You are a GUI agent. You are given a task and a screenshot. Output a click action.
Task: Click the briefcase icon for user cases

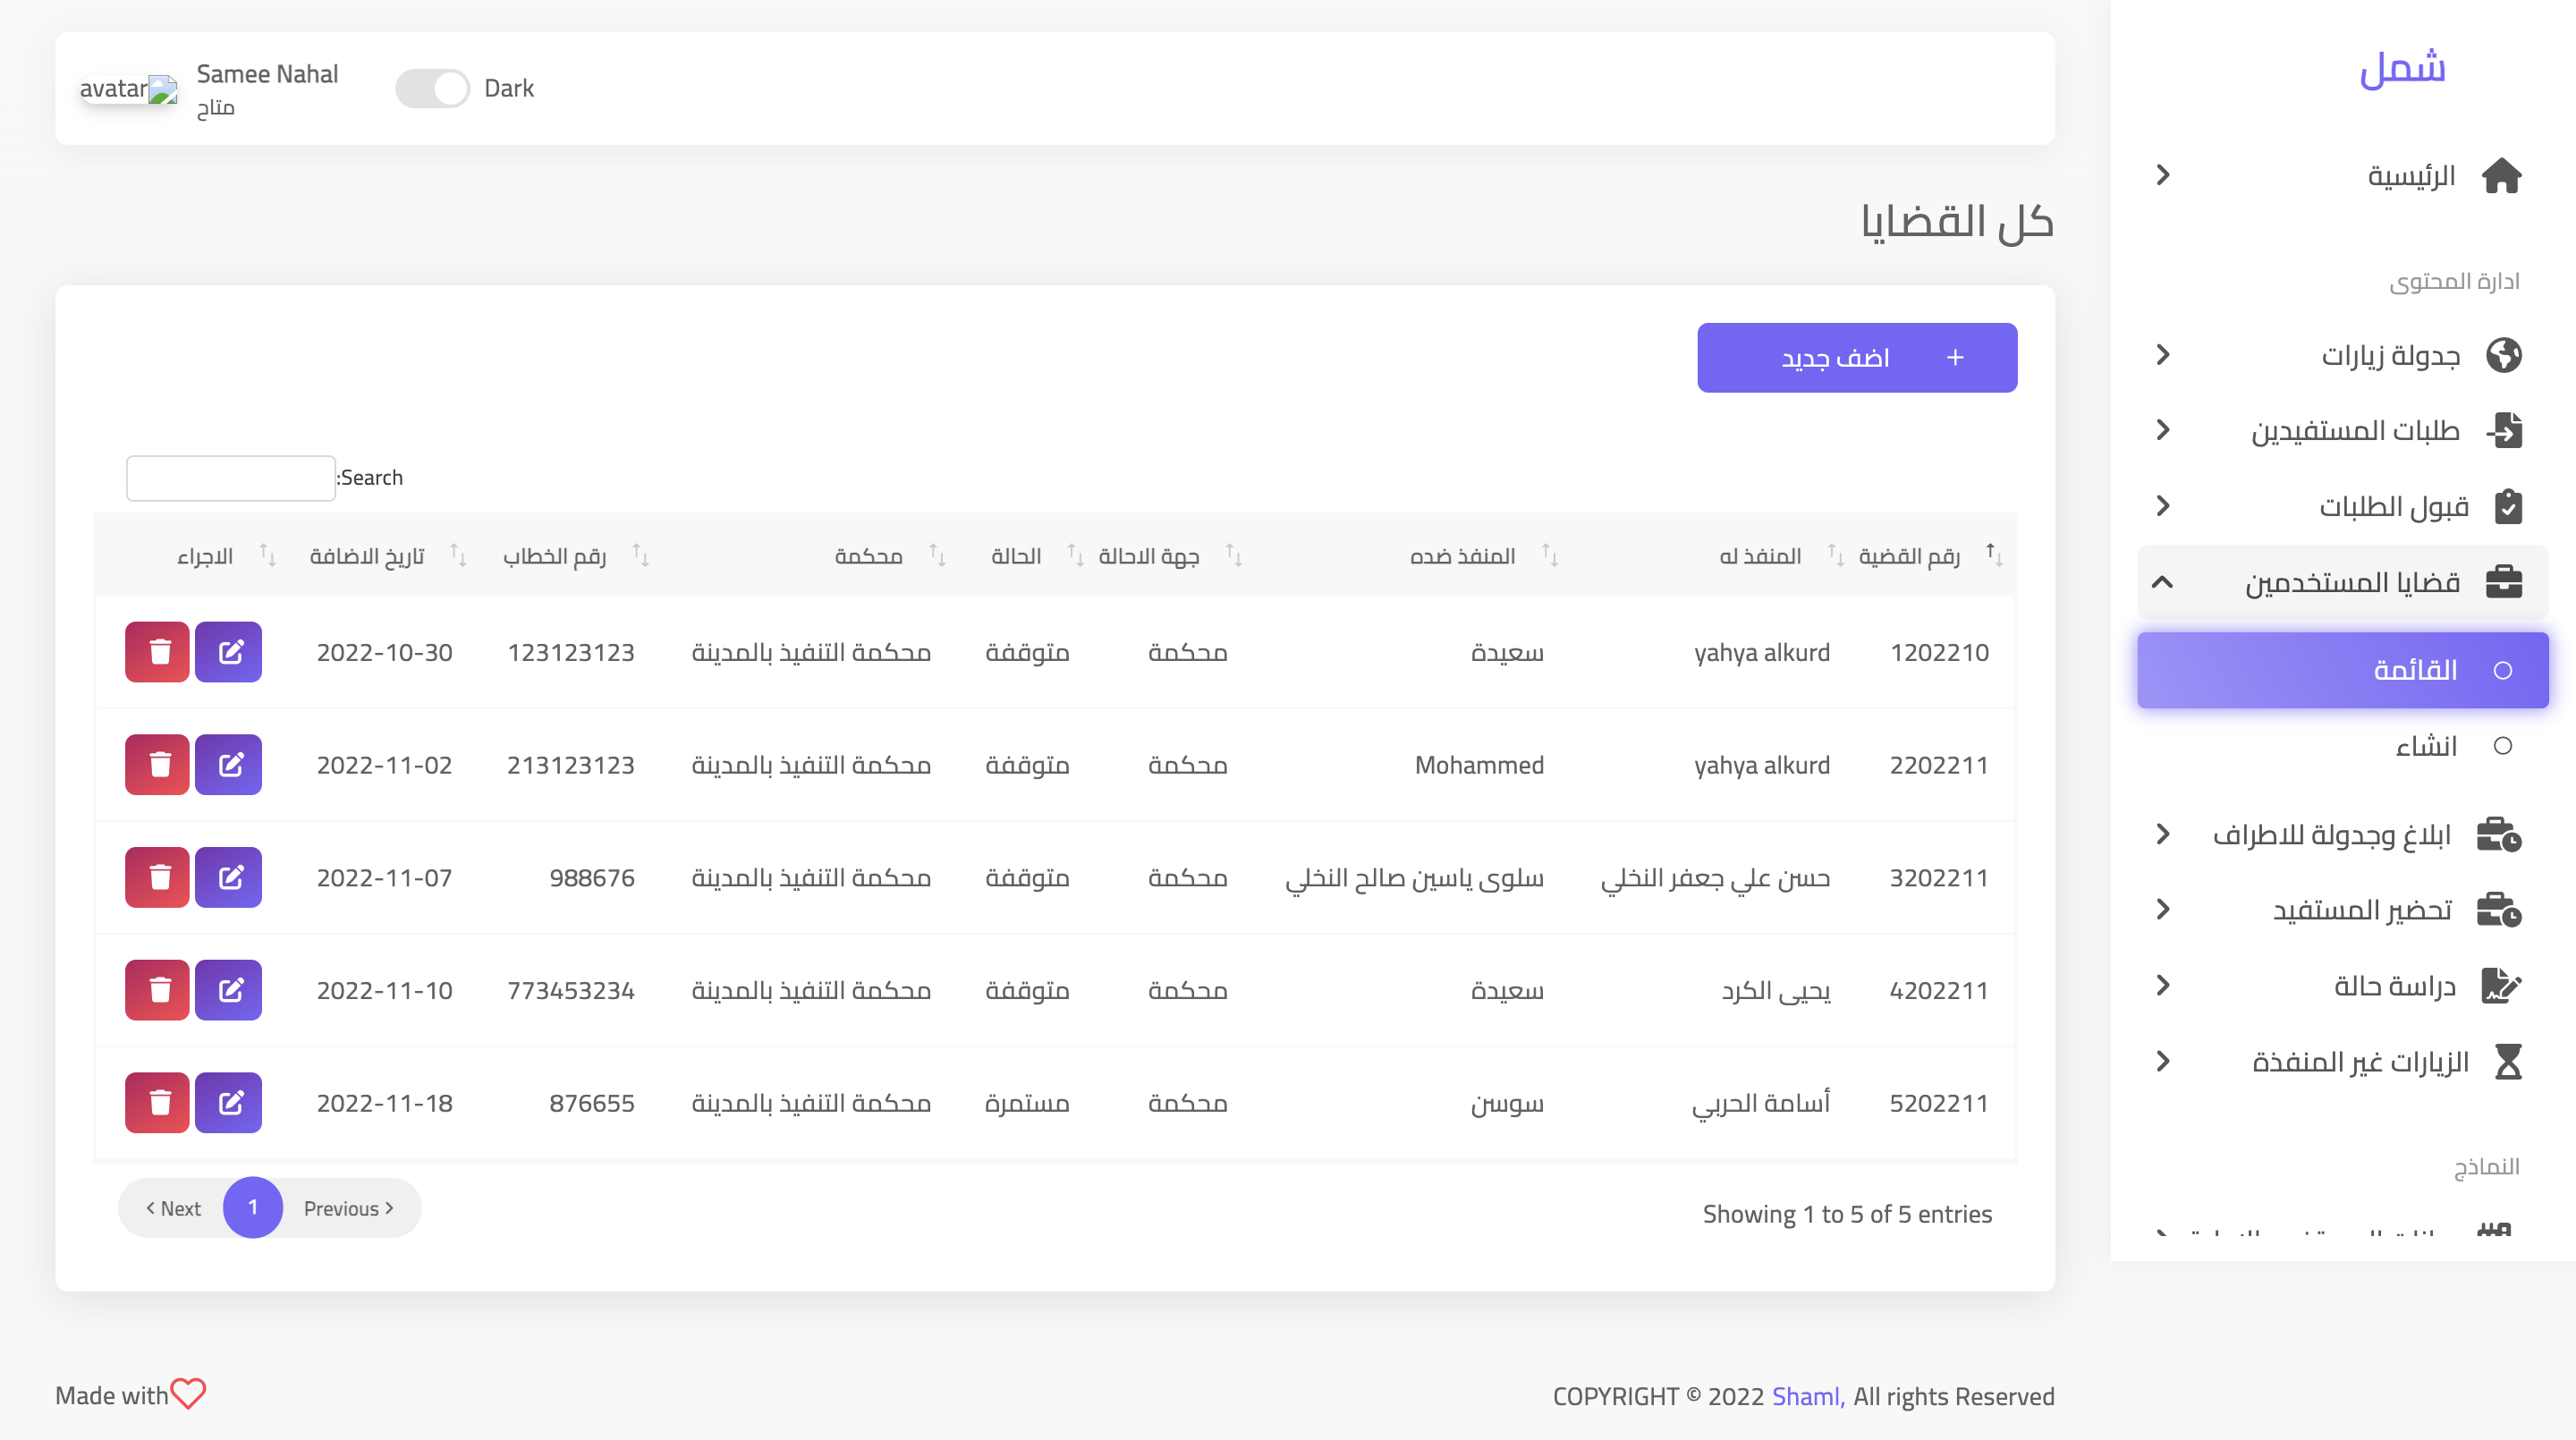(2503, 582)
